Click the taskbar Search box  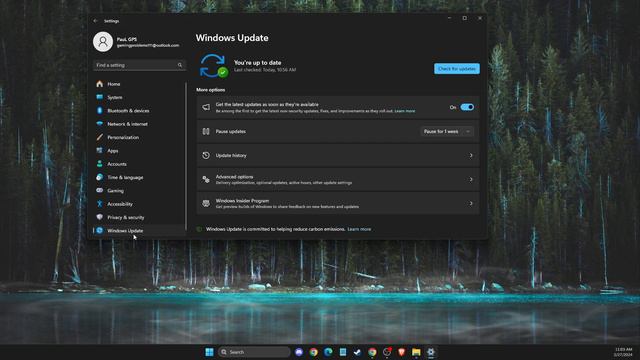point(254,352)
